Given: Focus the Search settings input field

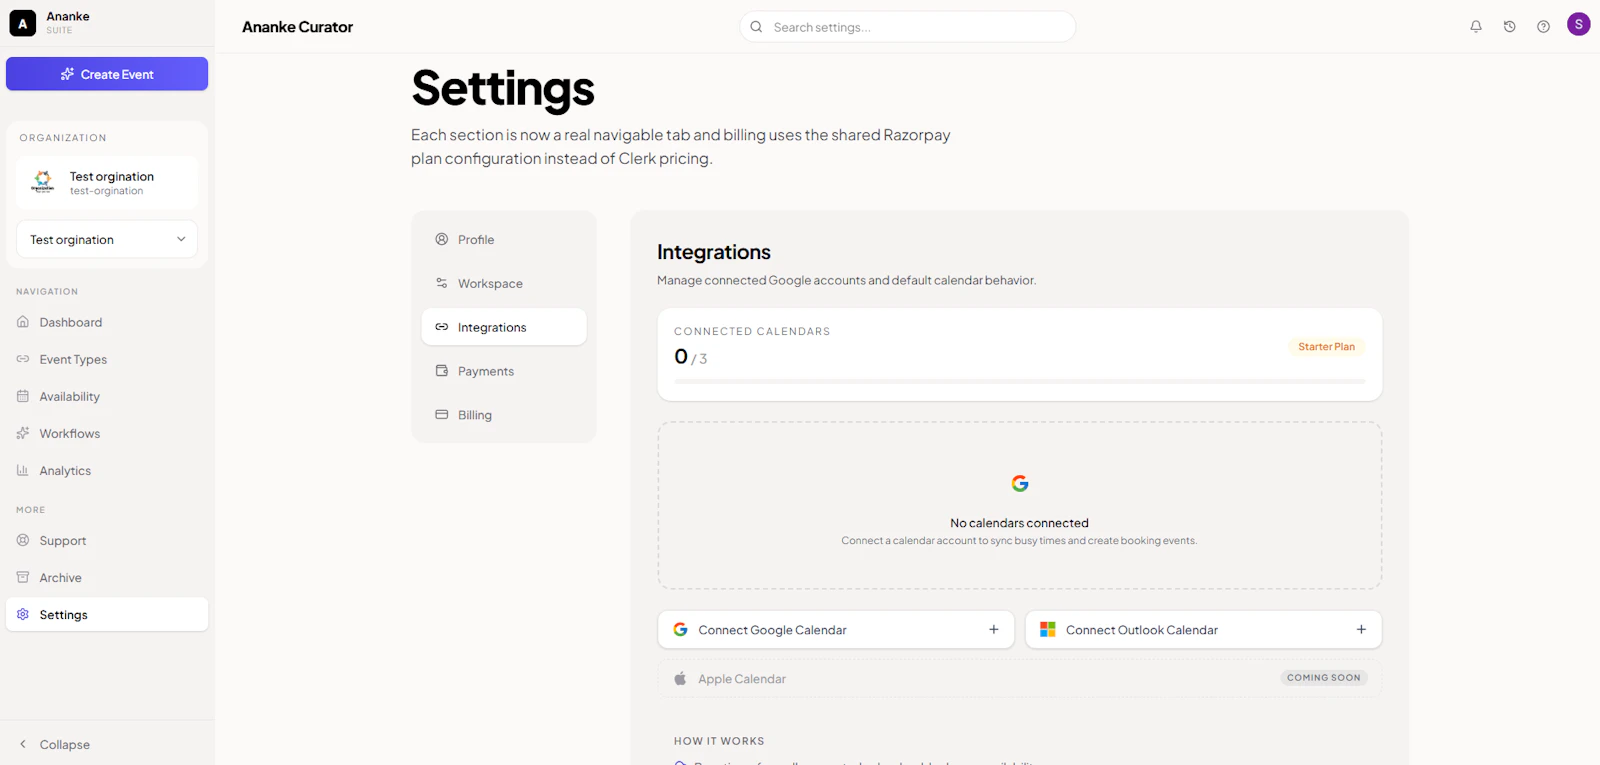Looking at the screenshot, I should [908, 27].
